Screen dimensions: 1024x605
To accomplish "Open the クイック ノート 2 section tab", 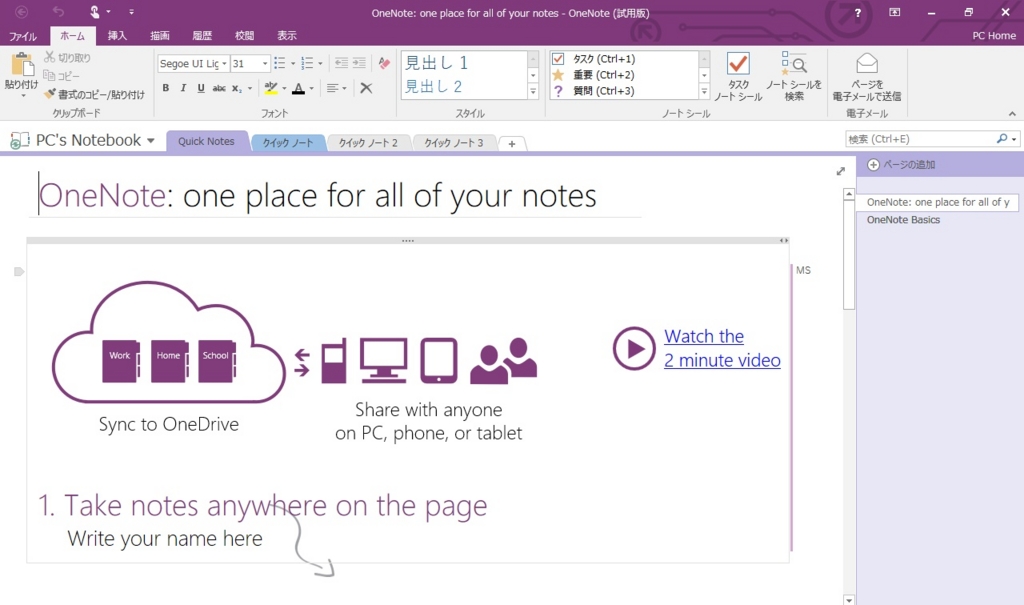I will [x=368, y=142].
